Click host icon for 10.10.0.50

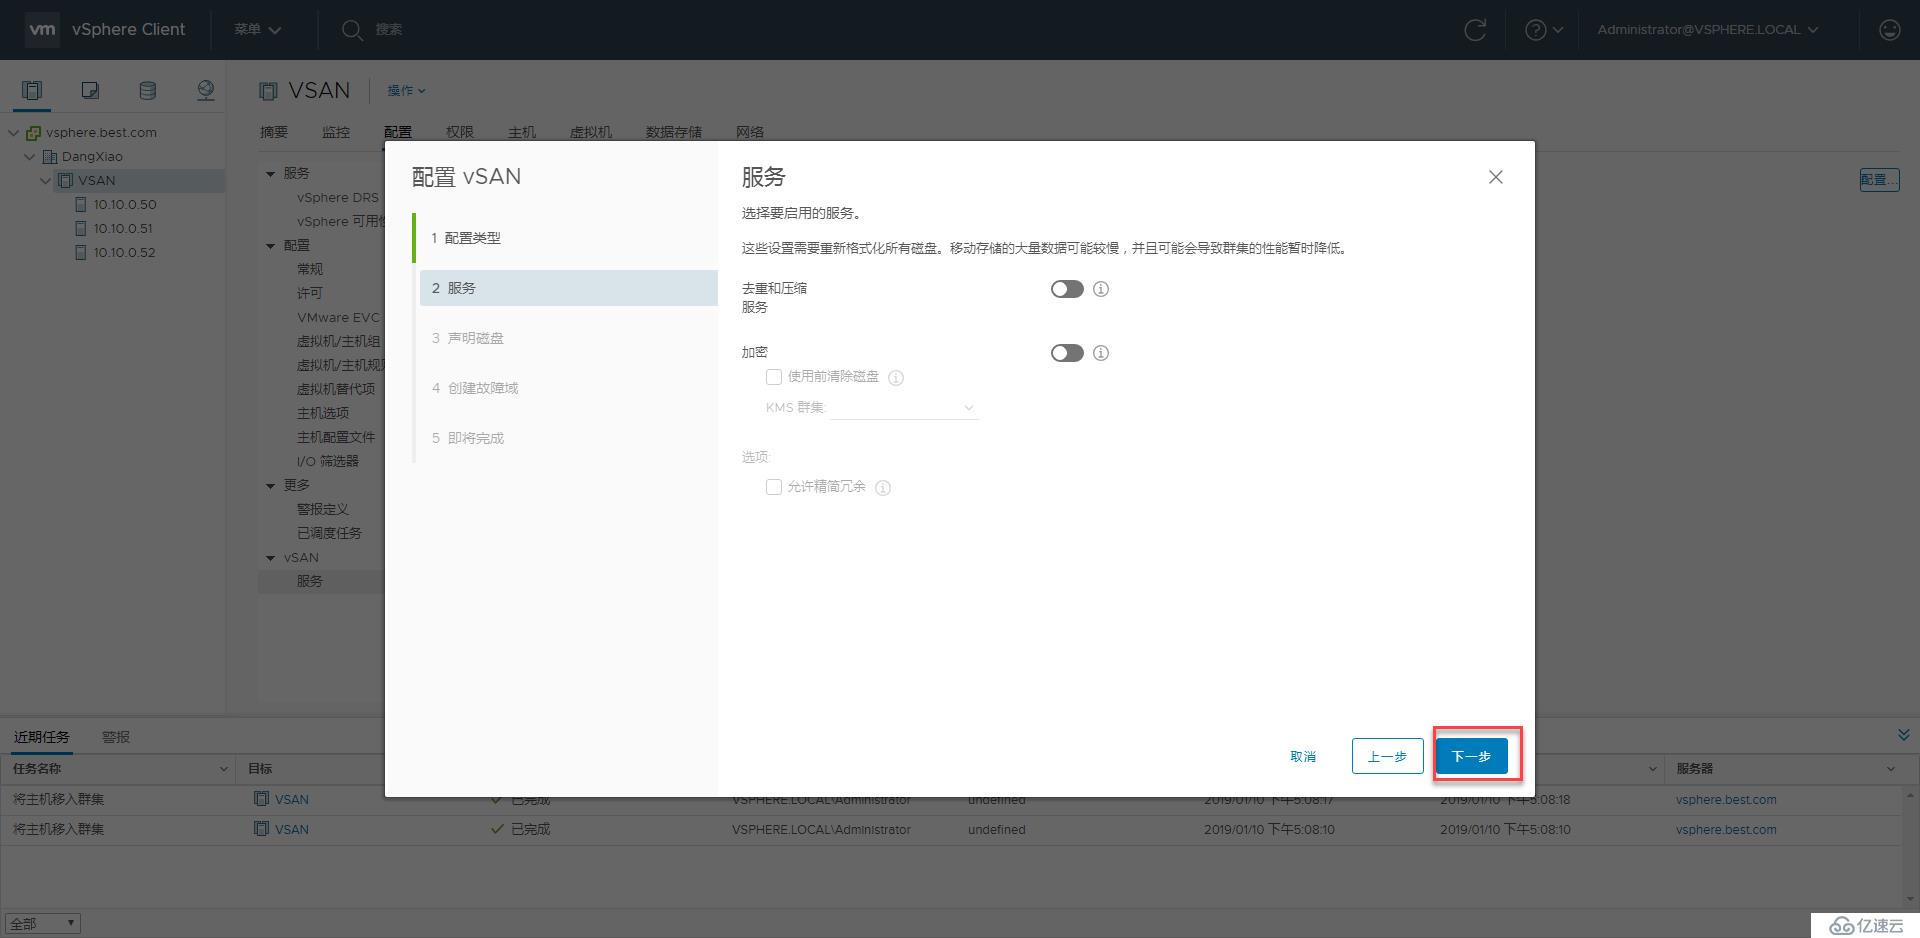click(x=81, y=205)
